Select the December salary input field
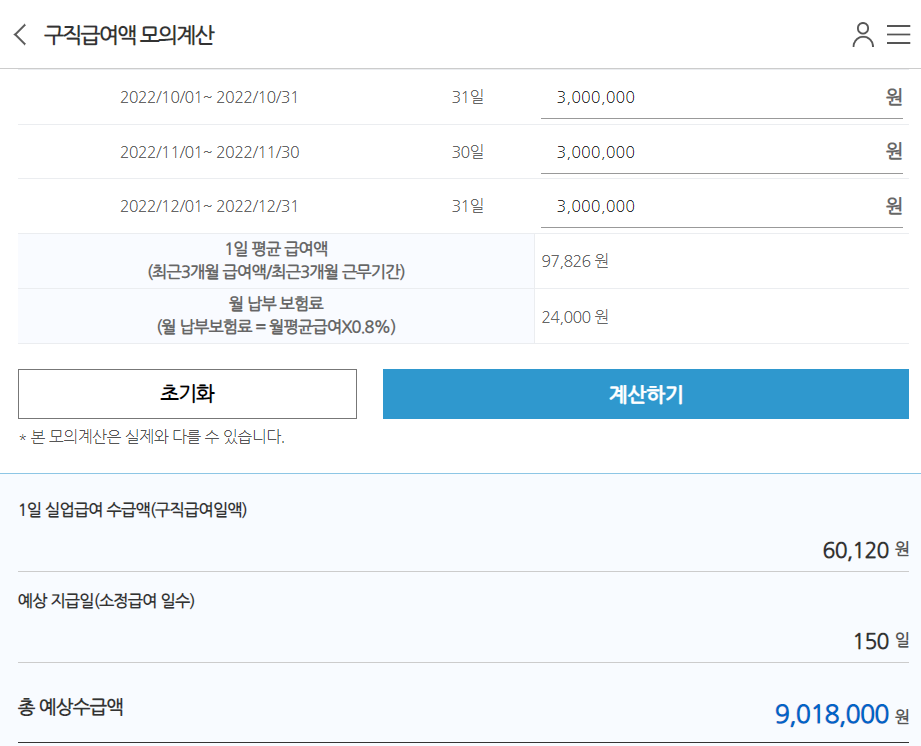 [720, 205]
